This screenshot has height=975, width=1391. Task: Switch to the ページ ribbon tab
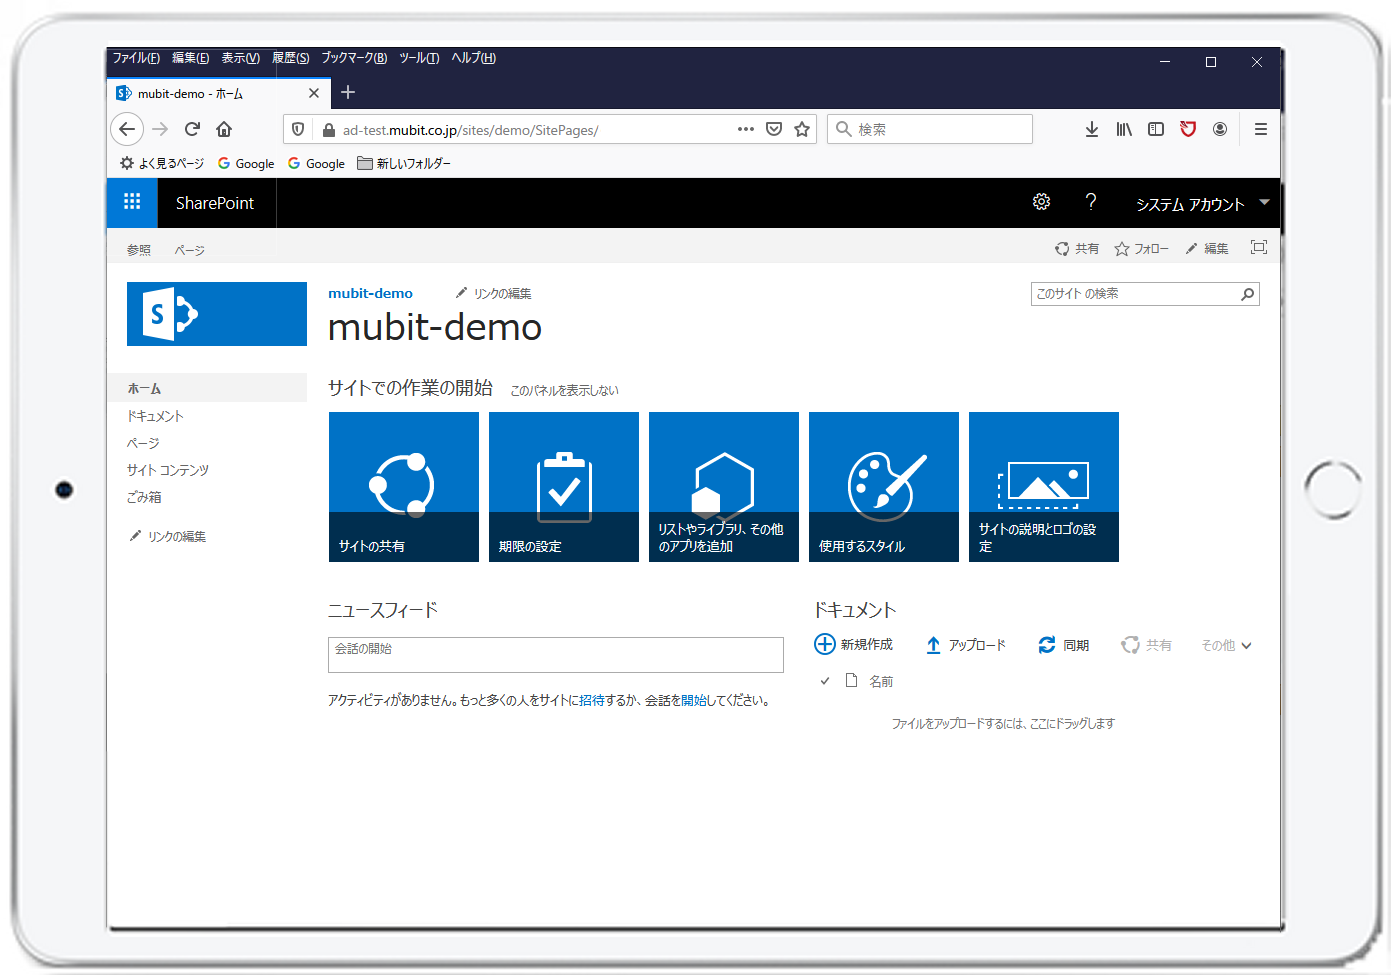pyautogui.click(x=190, y=250)
